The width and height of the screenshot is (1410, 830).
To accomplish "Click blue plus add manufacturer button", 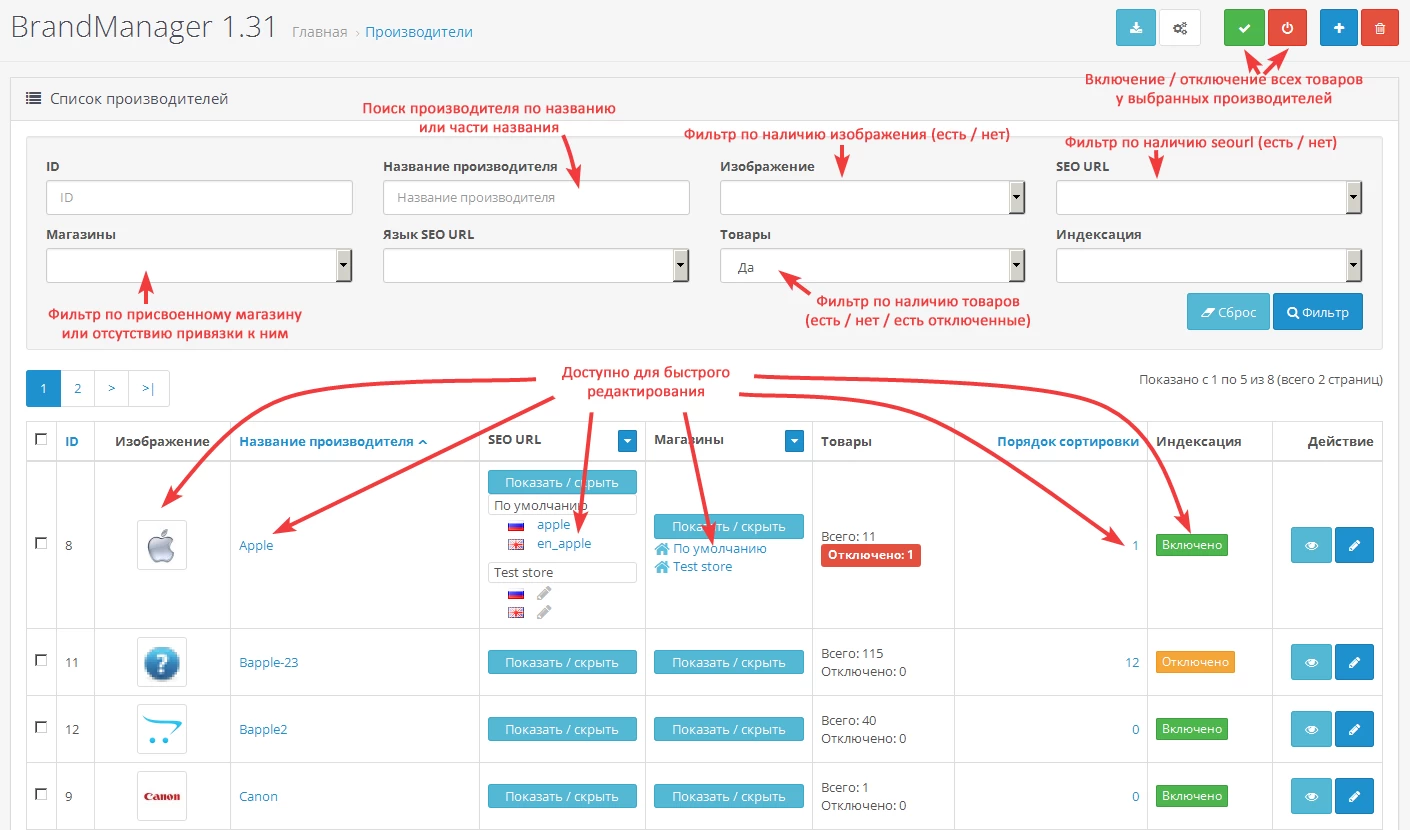I will [1340, 28].
